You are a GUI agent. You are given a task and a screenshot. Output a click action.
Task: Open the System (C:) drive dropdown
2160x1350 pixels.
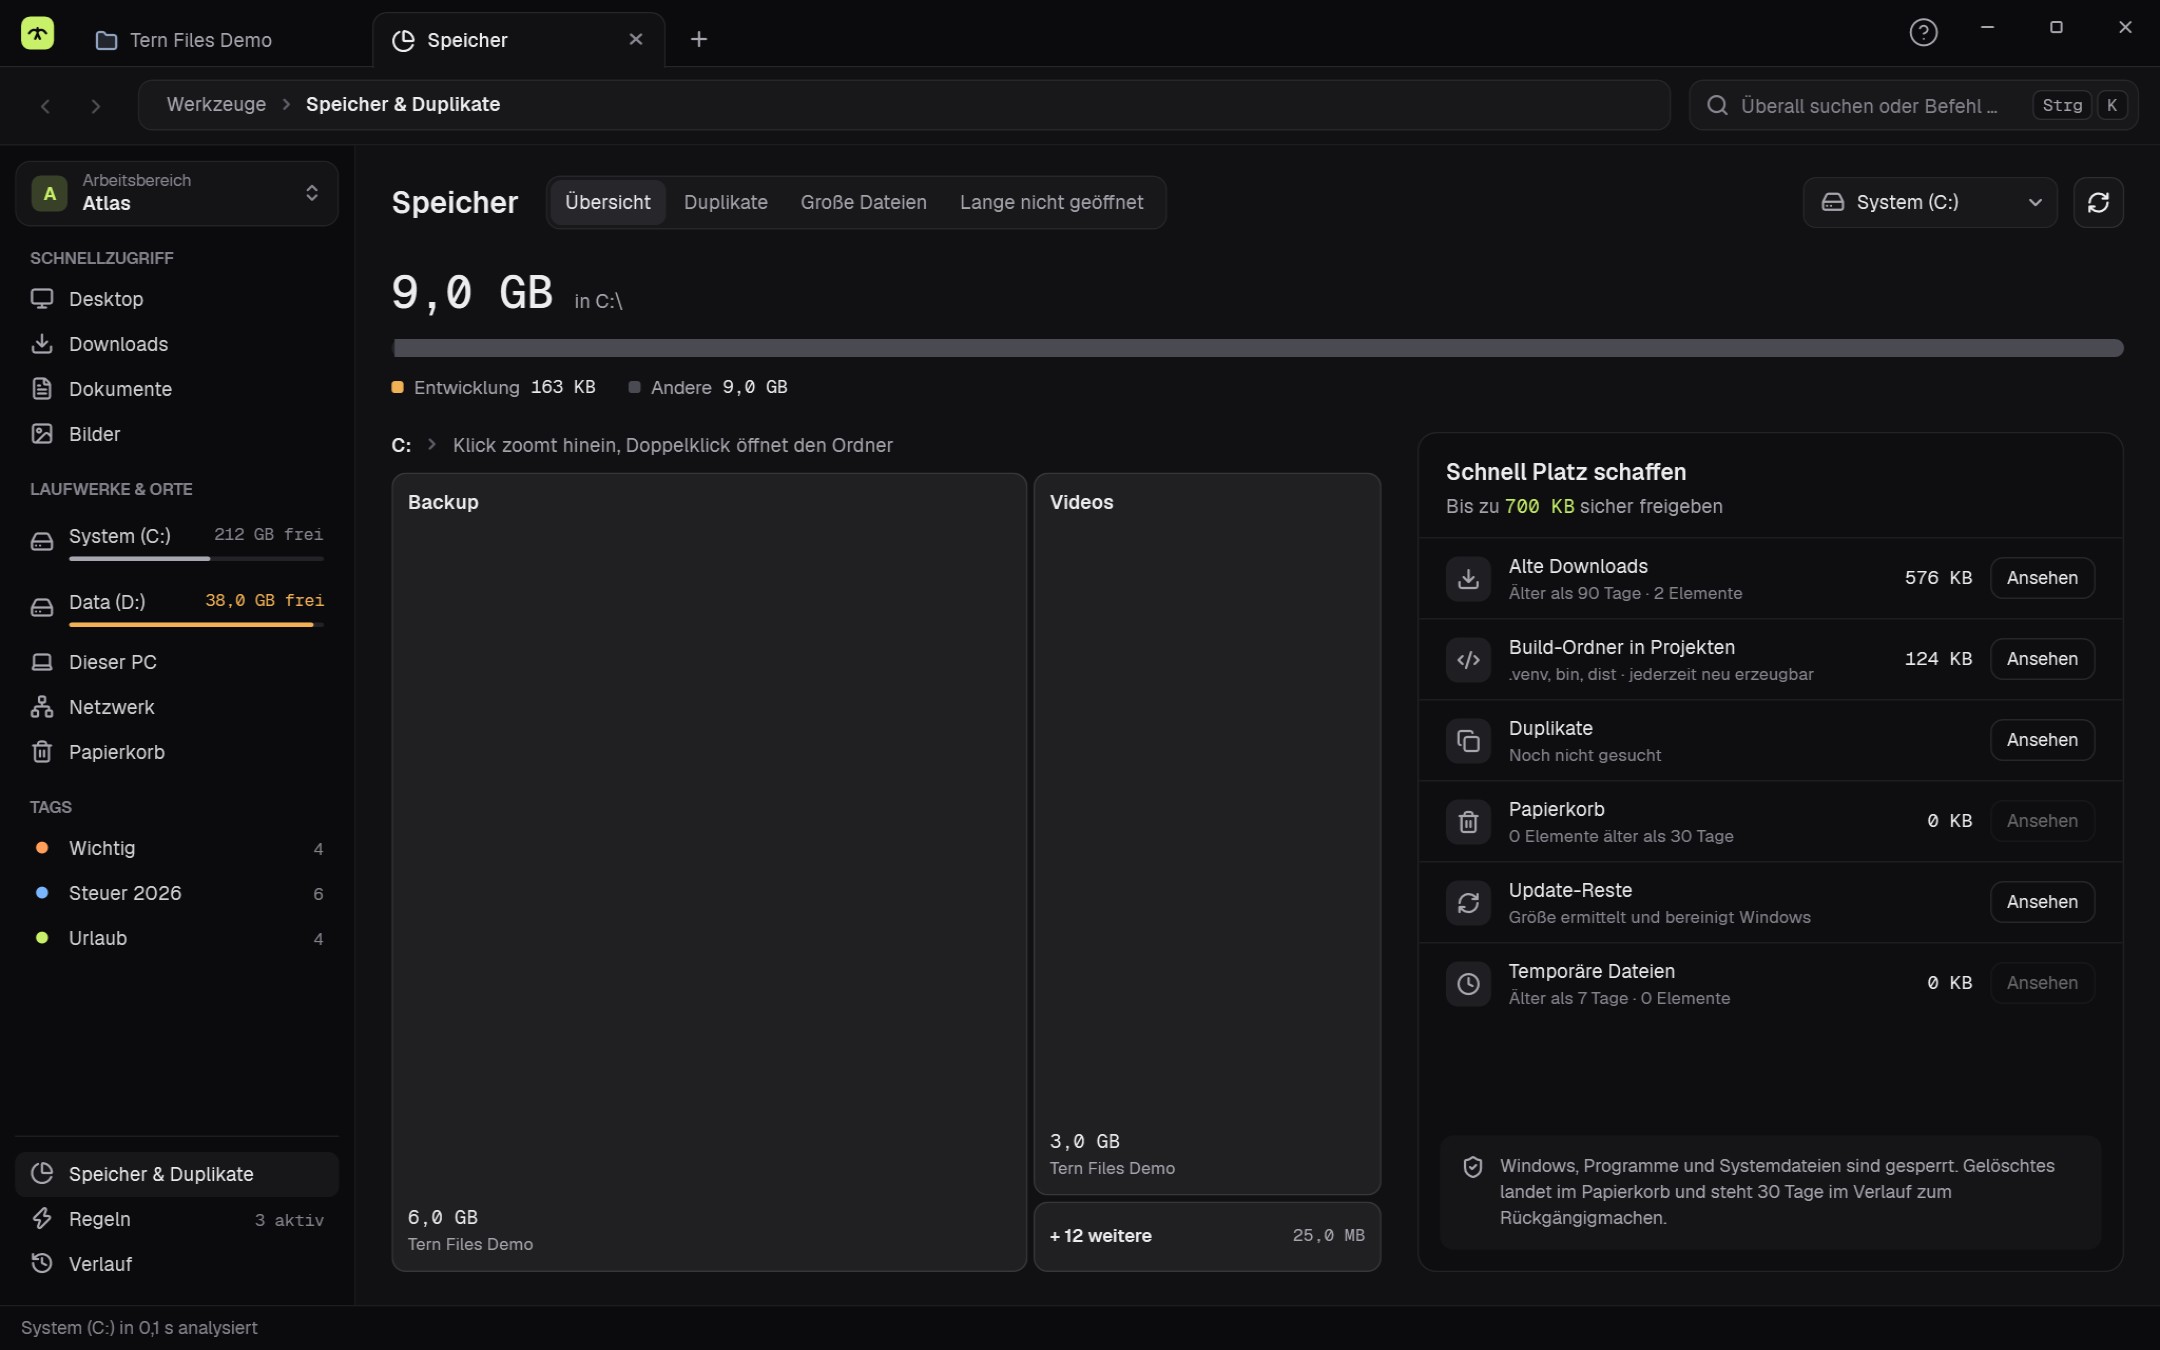(1930, 202)
